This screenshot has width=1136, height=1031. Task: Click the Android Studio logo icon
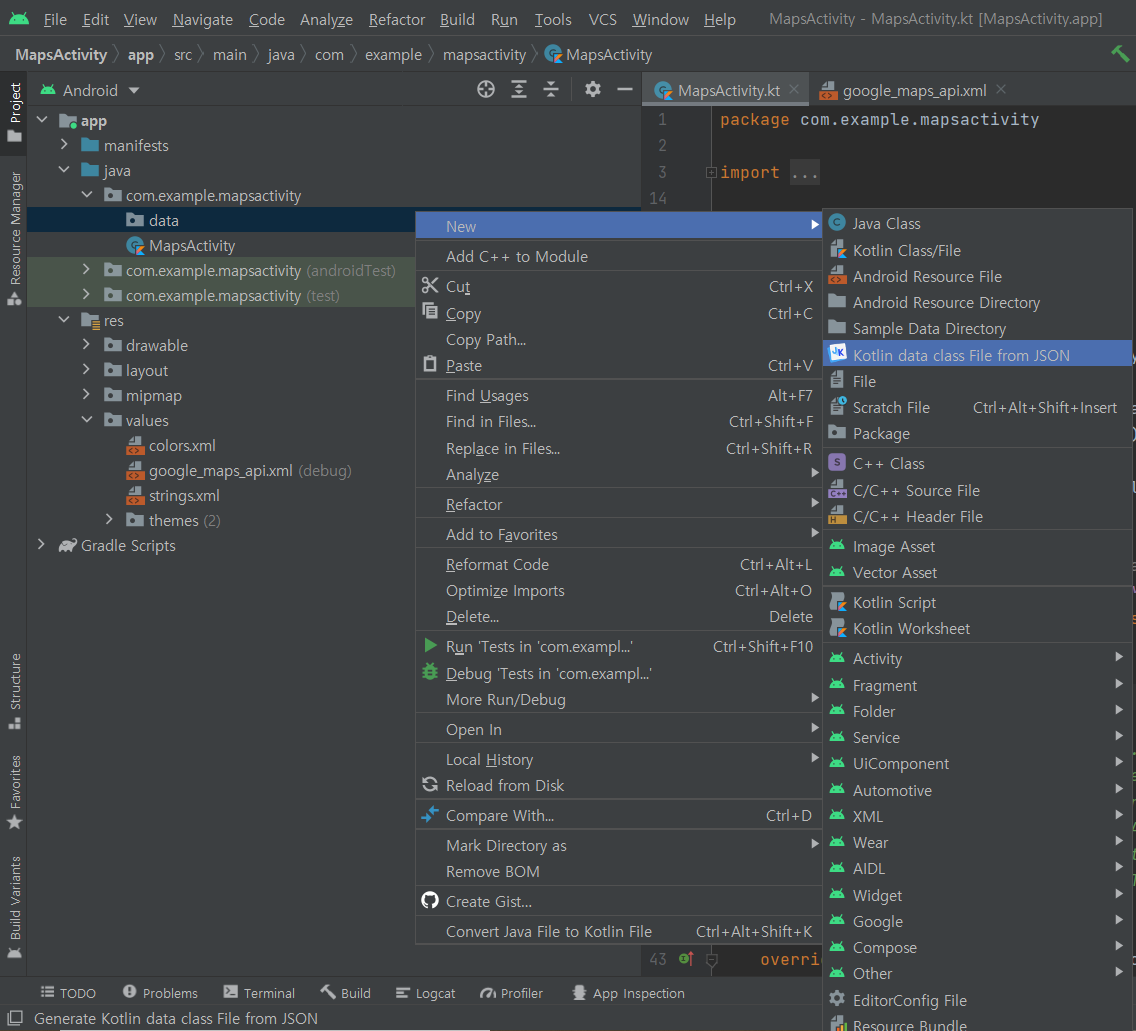pyautogui.click(x=19, y=19)
